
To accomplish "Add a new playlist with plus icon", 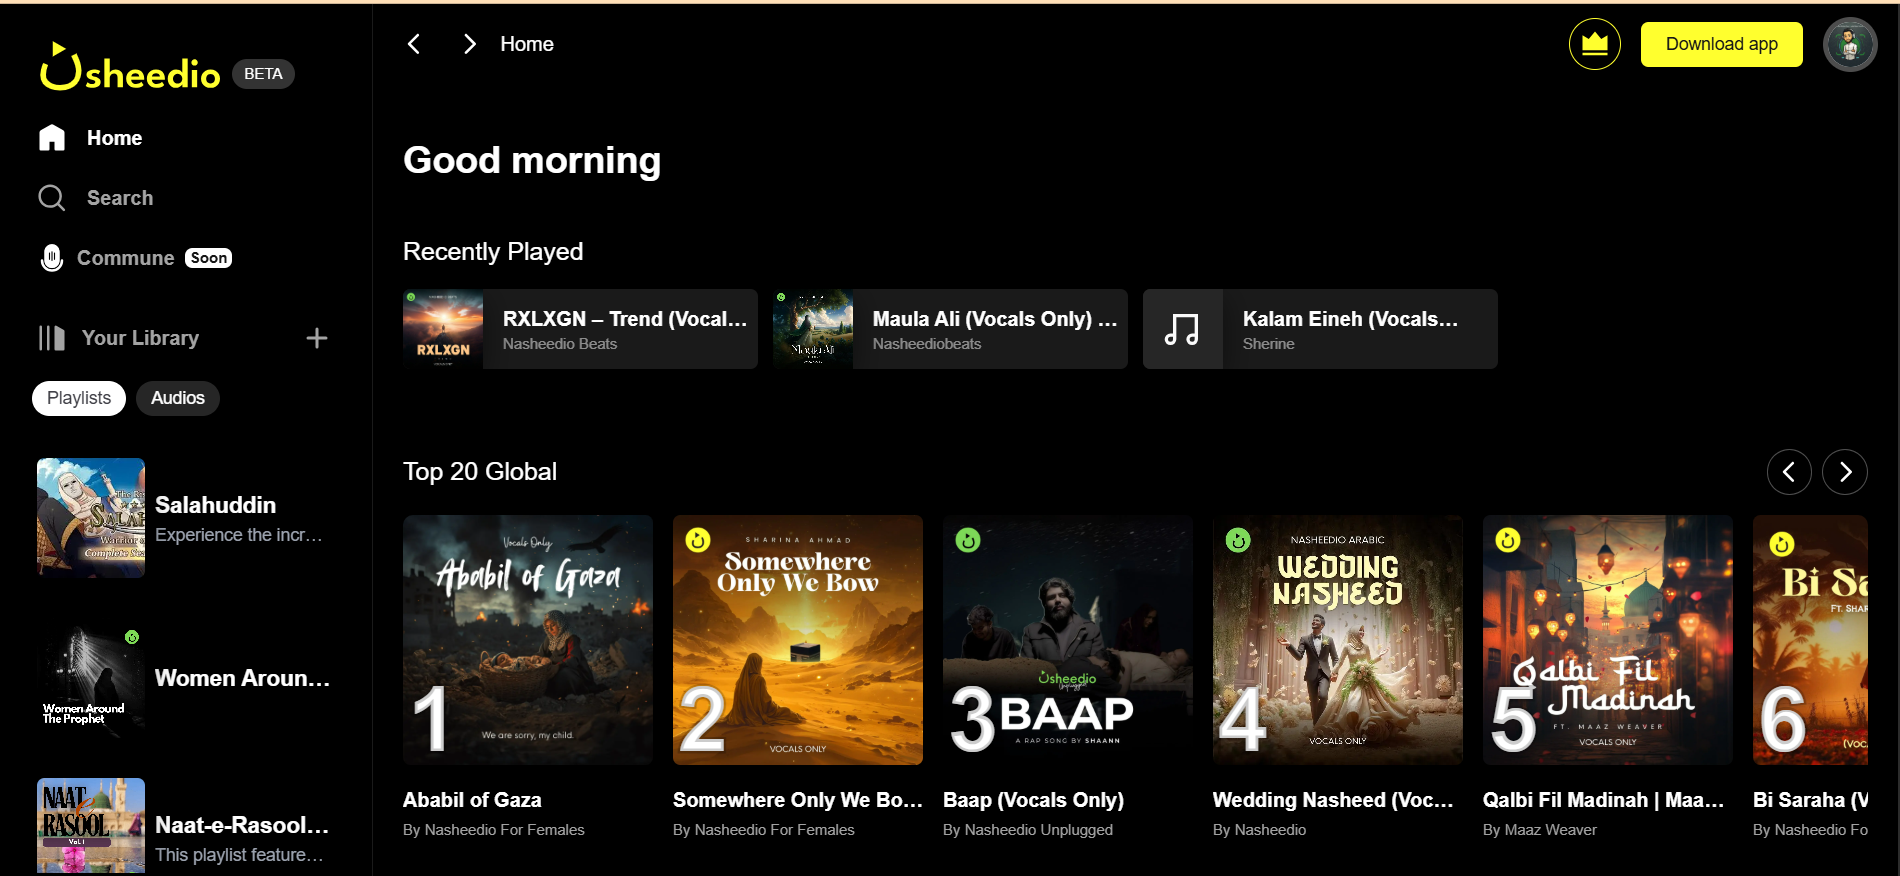I will pos(316,338).
